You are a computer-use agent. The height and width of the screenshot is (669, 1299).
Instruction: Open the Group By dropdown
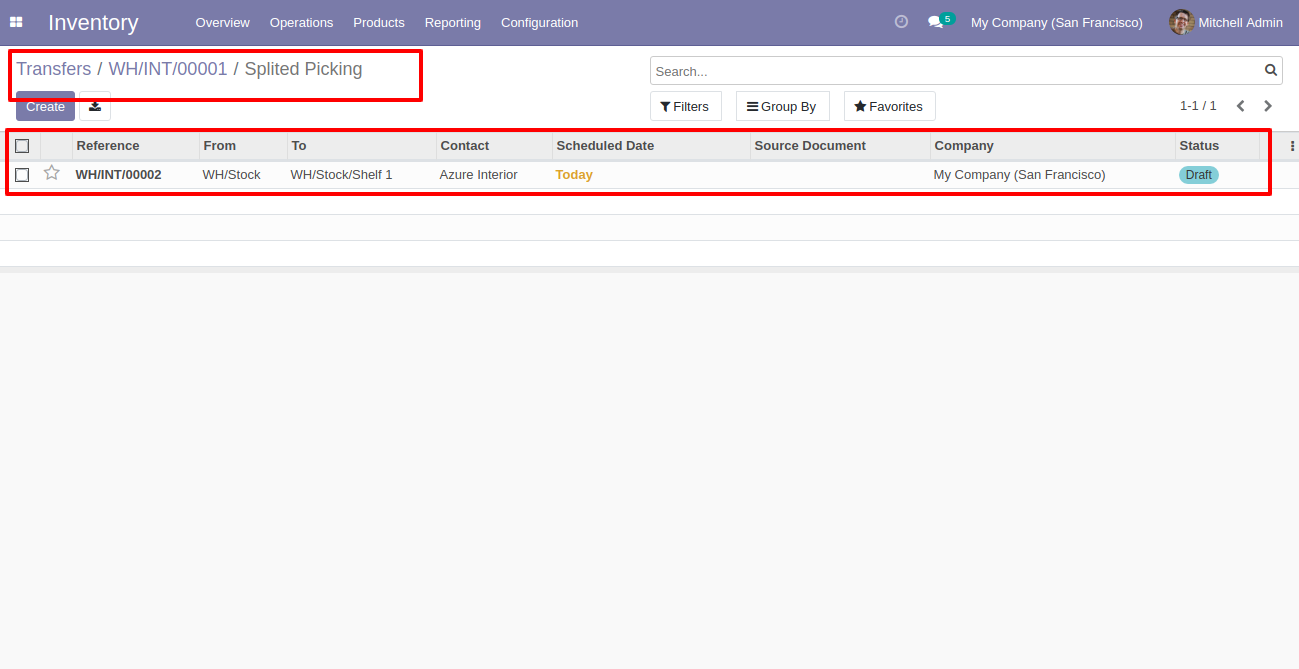pyautogui.click(x=782, y=106)
